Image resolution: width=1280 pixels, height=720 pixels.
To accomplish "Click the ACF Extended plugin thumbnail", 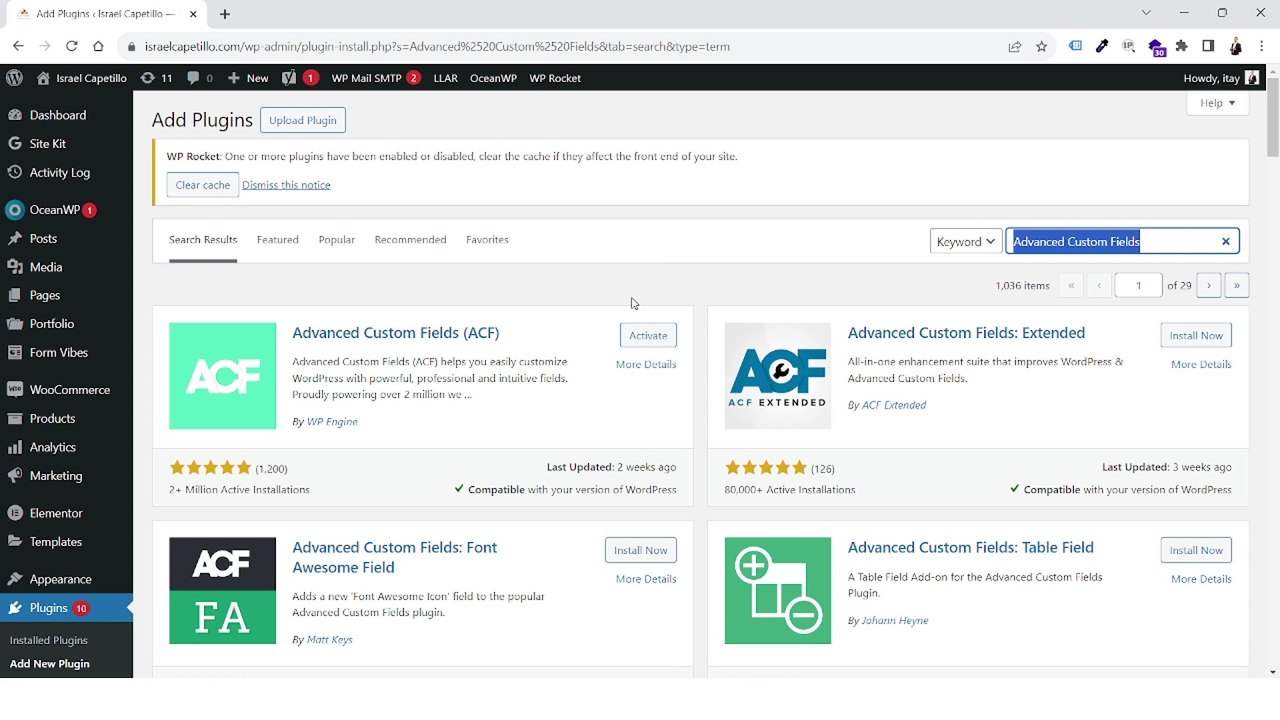I will point(778,376).
